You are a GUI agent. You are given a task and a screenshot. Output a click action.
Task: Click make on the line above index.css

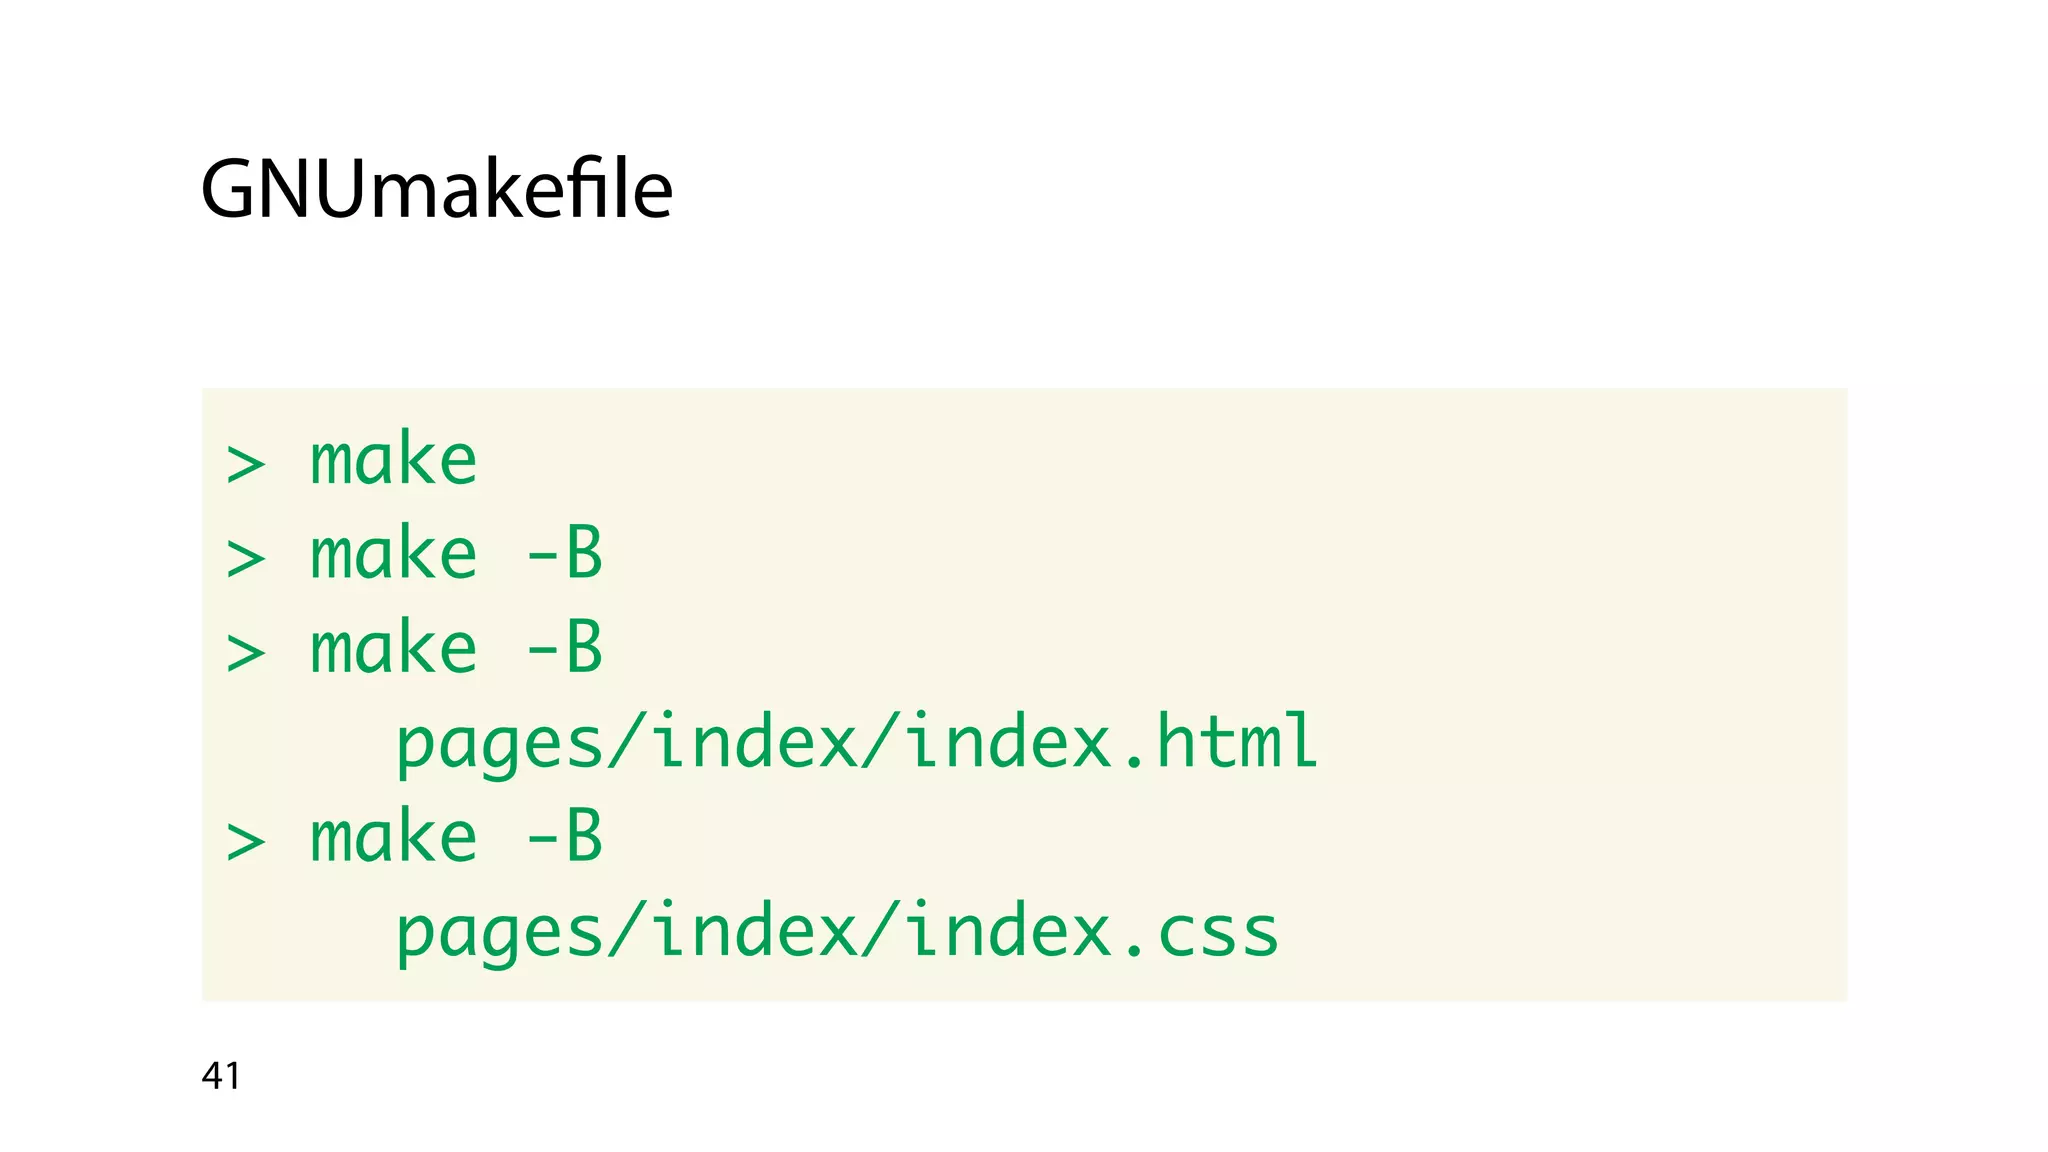tap(393, 838)
